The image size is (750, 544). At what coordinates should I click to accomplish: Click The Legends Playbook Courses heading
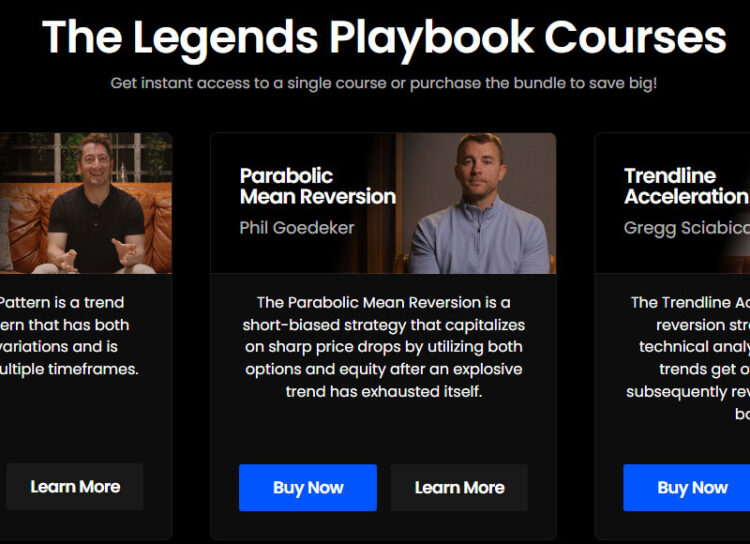pos(384,37)
